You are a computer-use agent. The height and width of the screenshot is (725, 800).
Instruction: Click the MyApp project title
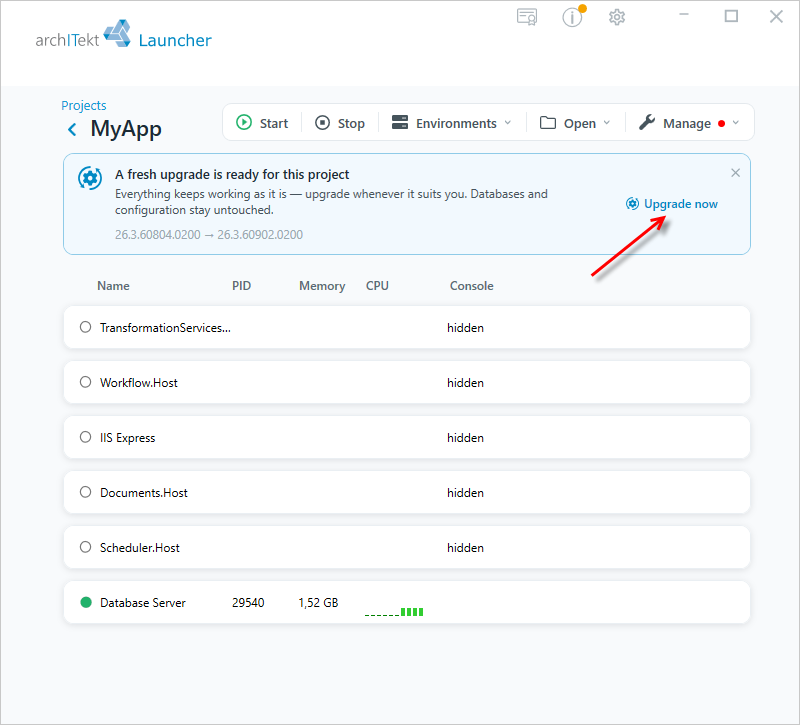pos(126,129)
